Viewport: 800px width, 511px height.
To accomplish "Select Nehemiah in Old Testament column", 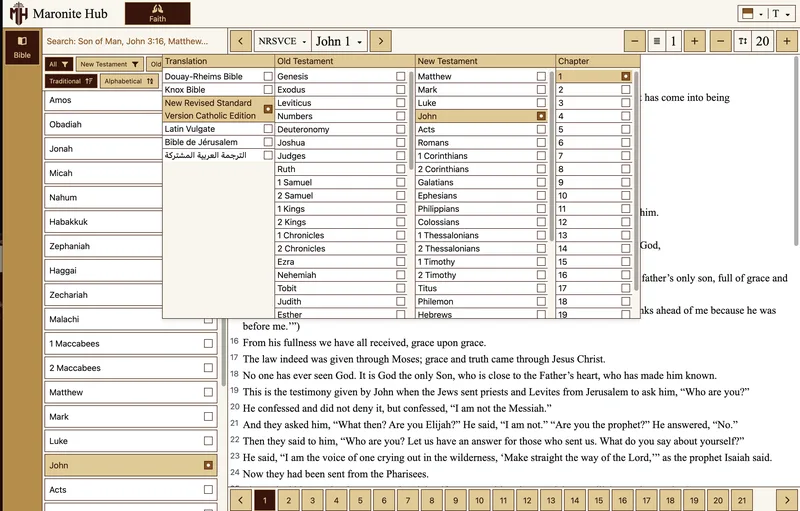I will pyautogui.click(x=341, y=275).
